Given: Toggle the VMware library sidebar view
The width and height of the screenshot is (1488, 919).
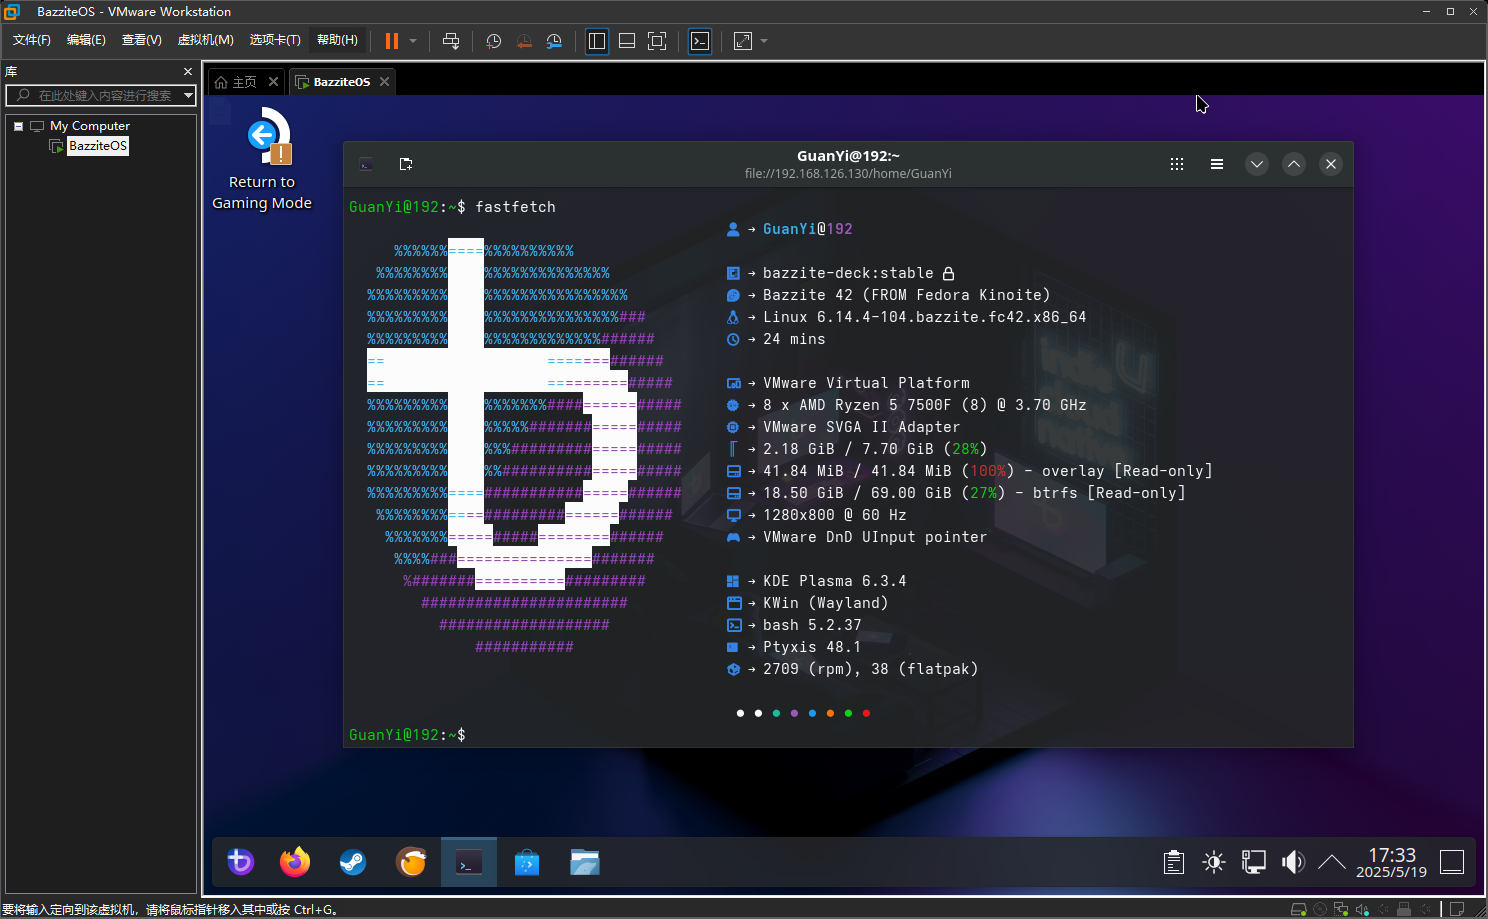Looking at the screenshot, I should [x=597, y=41].
